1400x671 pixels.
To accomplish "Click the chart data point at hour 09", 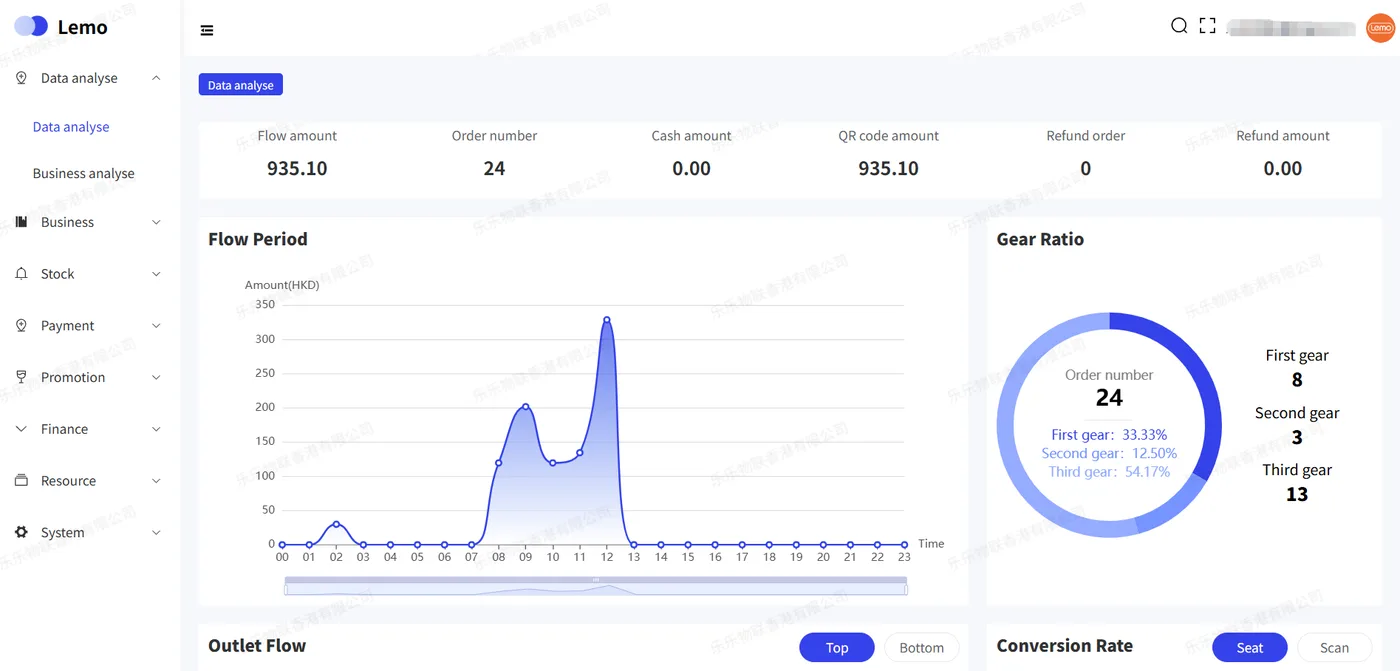I will click(x=525, y=406).
